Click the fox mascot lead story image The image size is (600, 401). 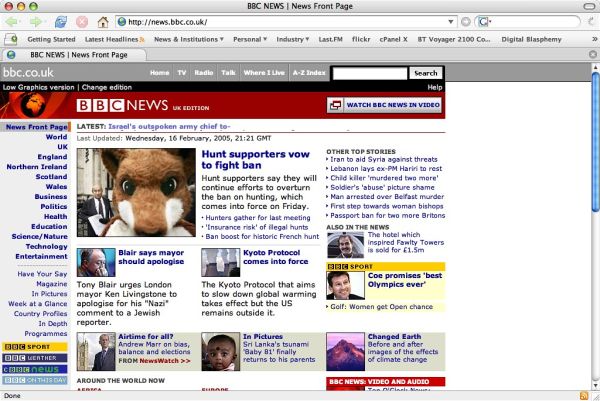pyautogui.click(x=136, y=192)
